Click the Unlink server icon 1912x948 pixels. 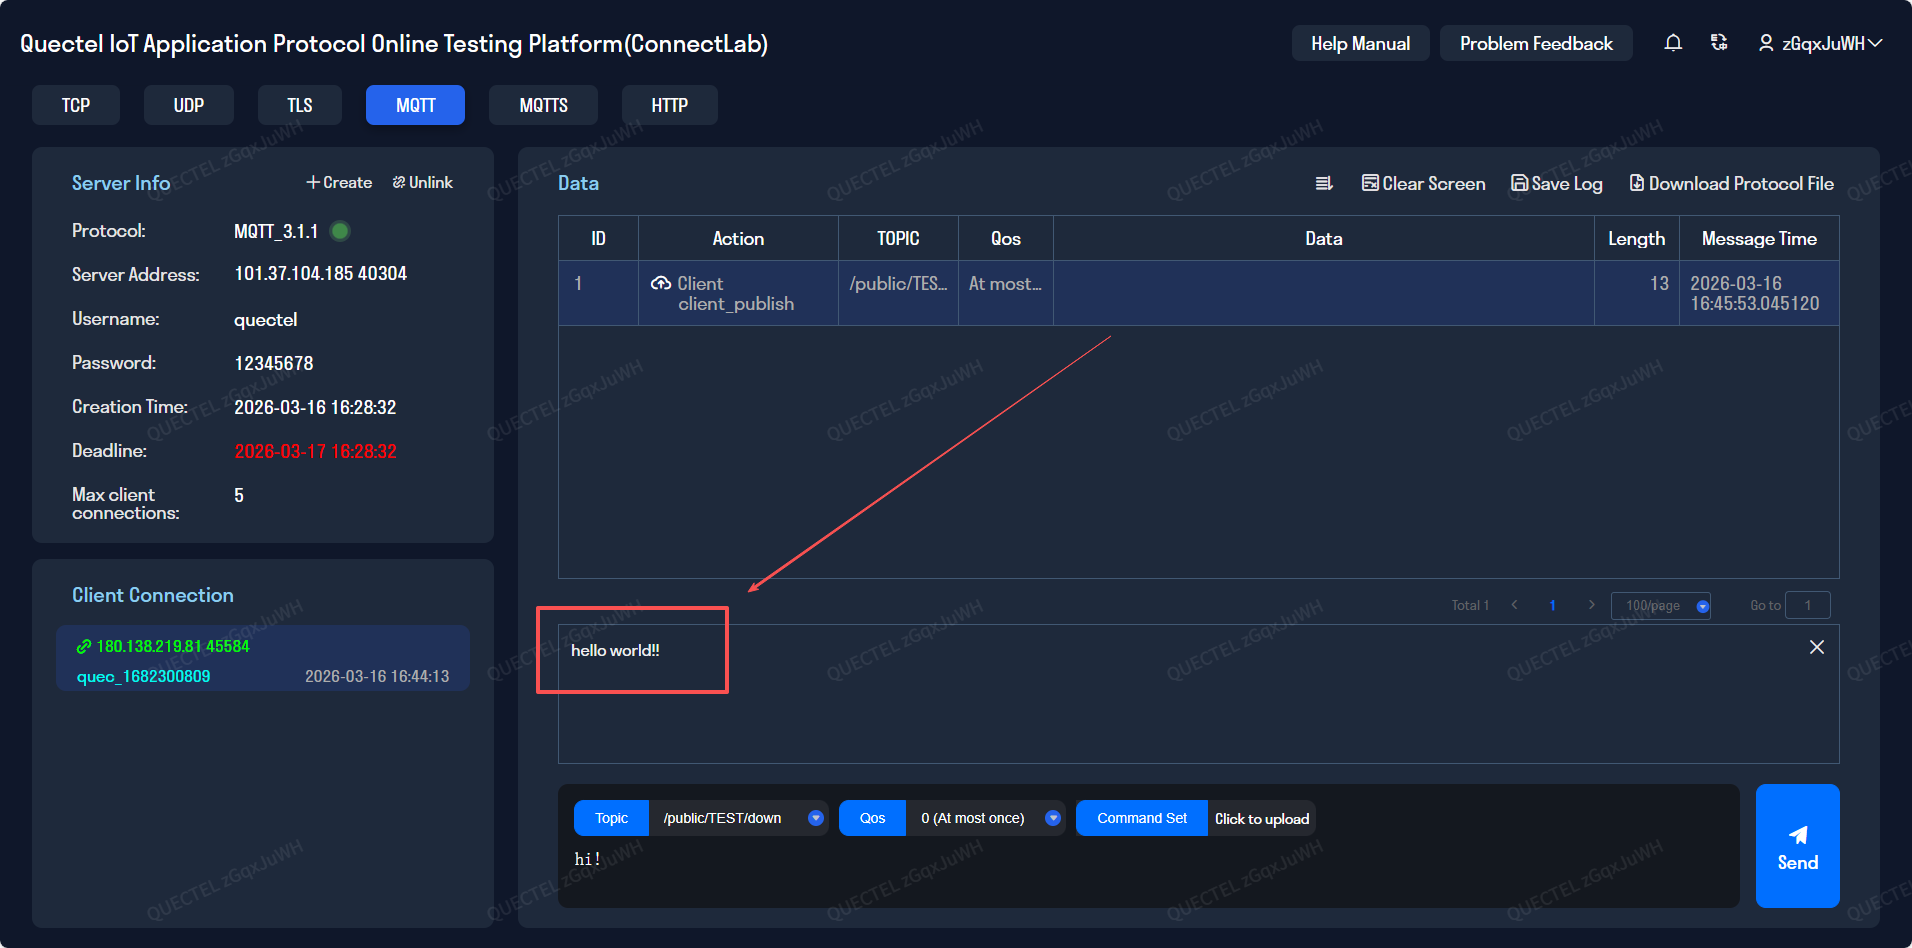click(423, 182)
